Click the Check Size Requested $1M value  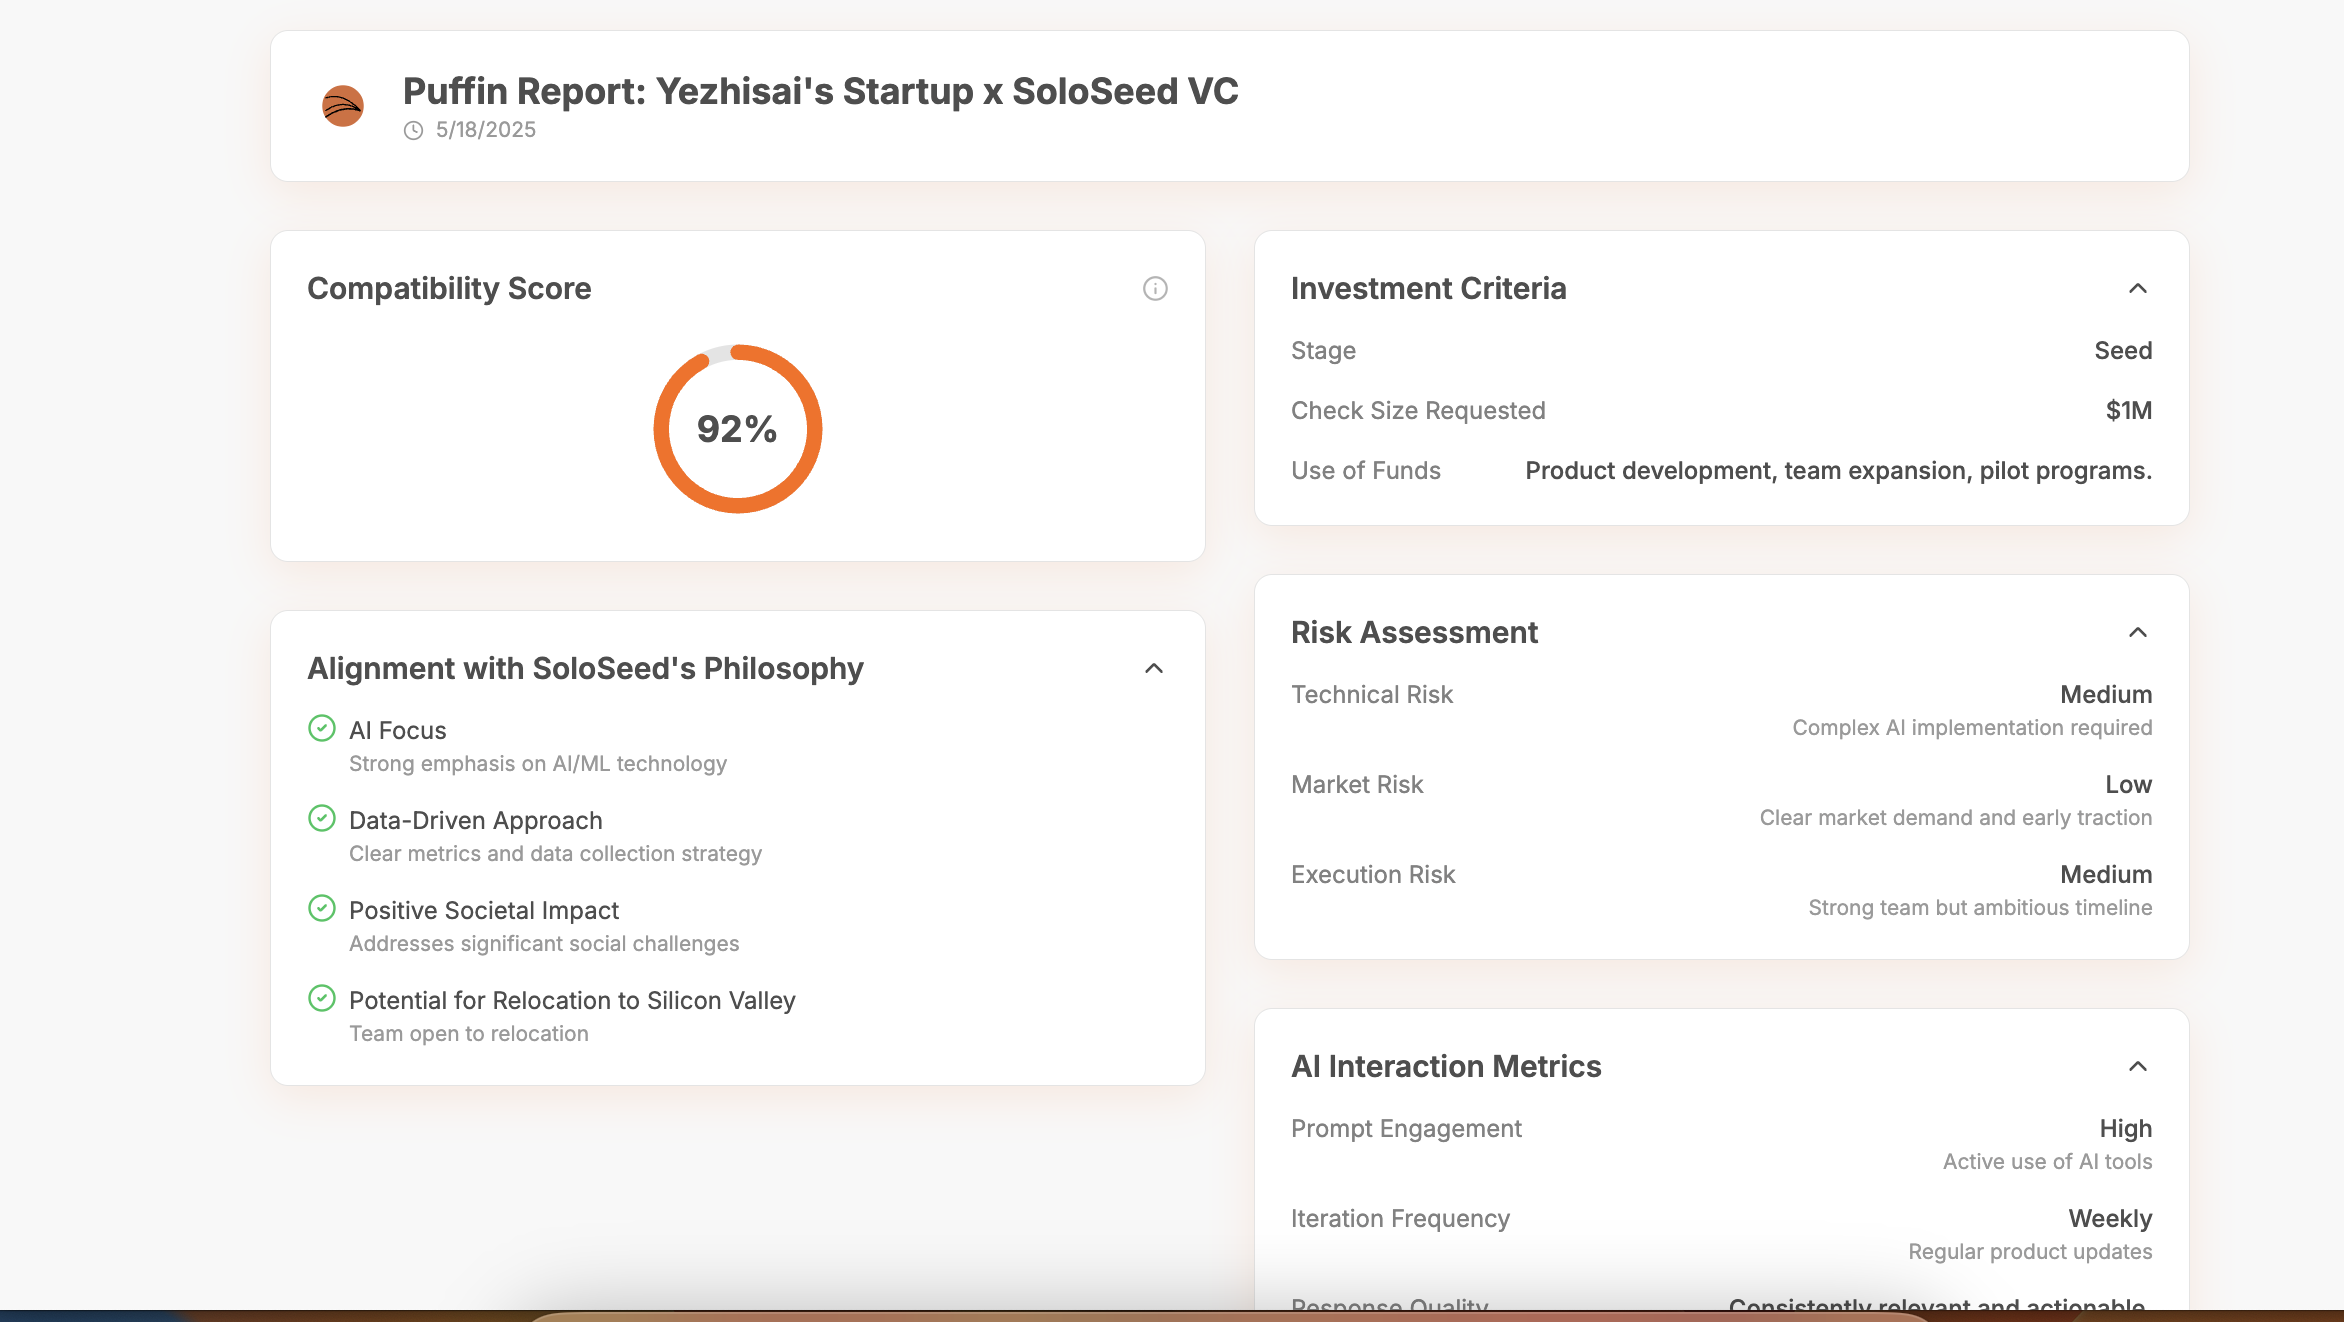coord(2128,411)
